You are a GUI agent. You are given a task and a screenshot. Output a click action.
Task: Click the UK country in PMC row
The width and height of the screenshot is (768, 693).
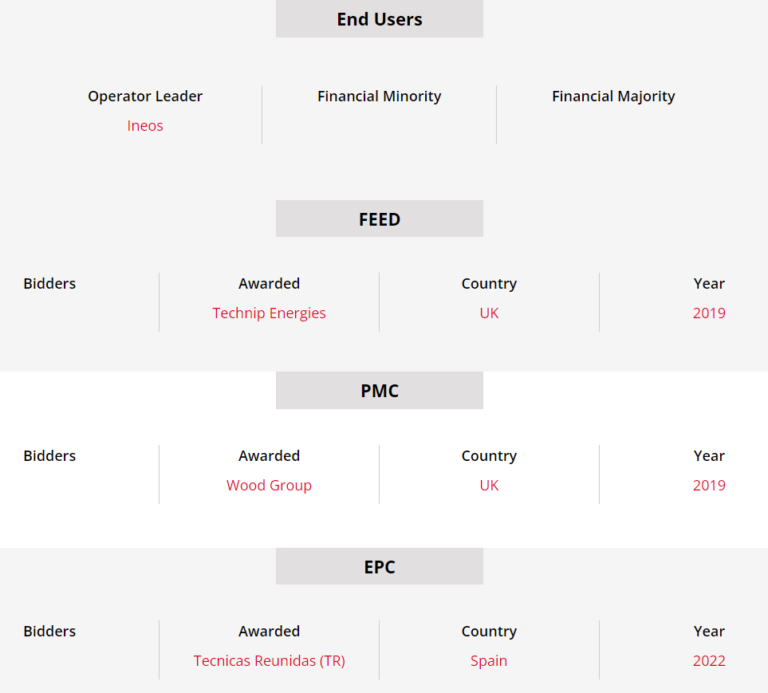(489, 485)
